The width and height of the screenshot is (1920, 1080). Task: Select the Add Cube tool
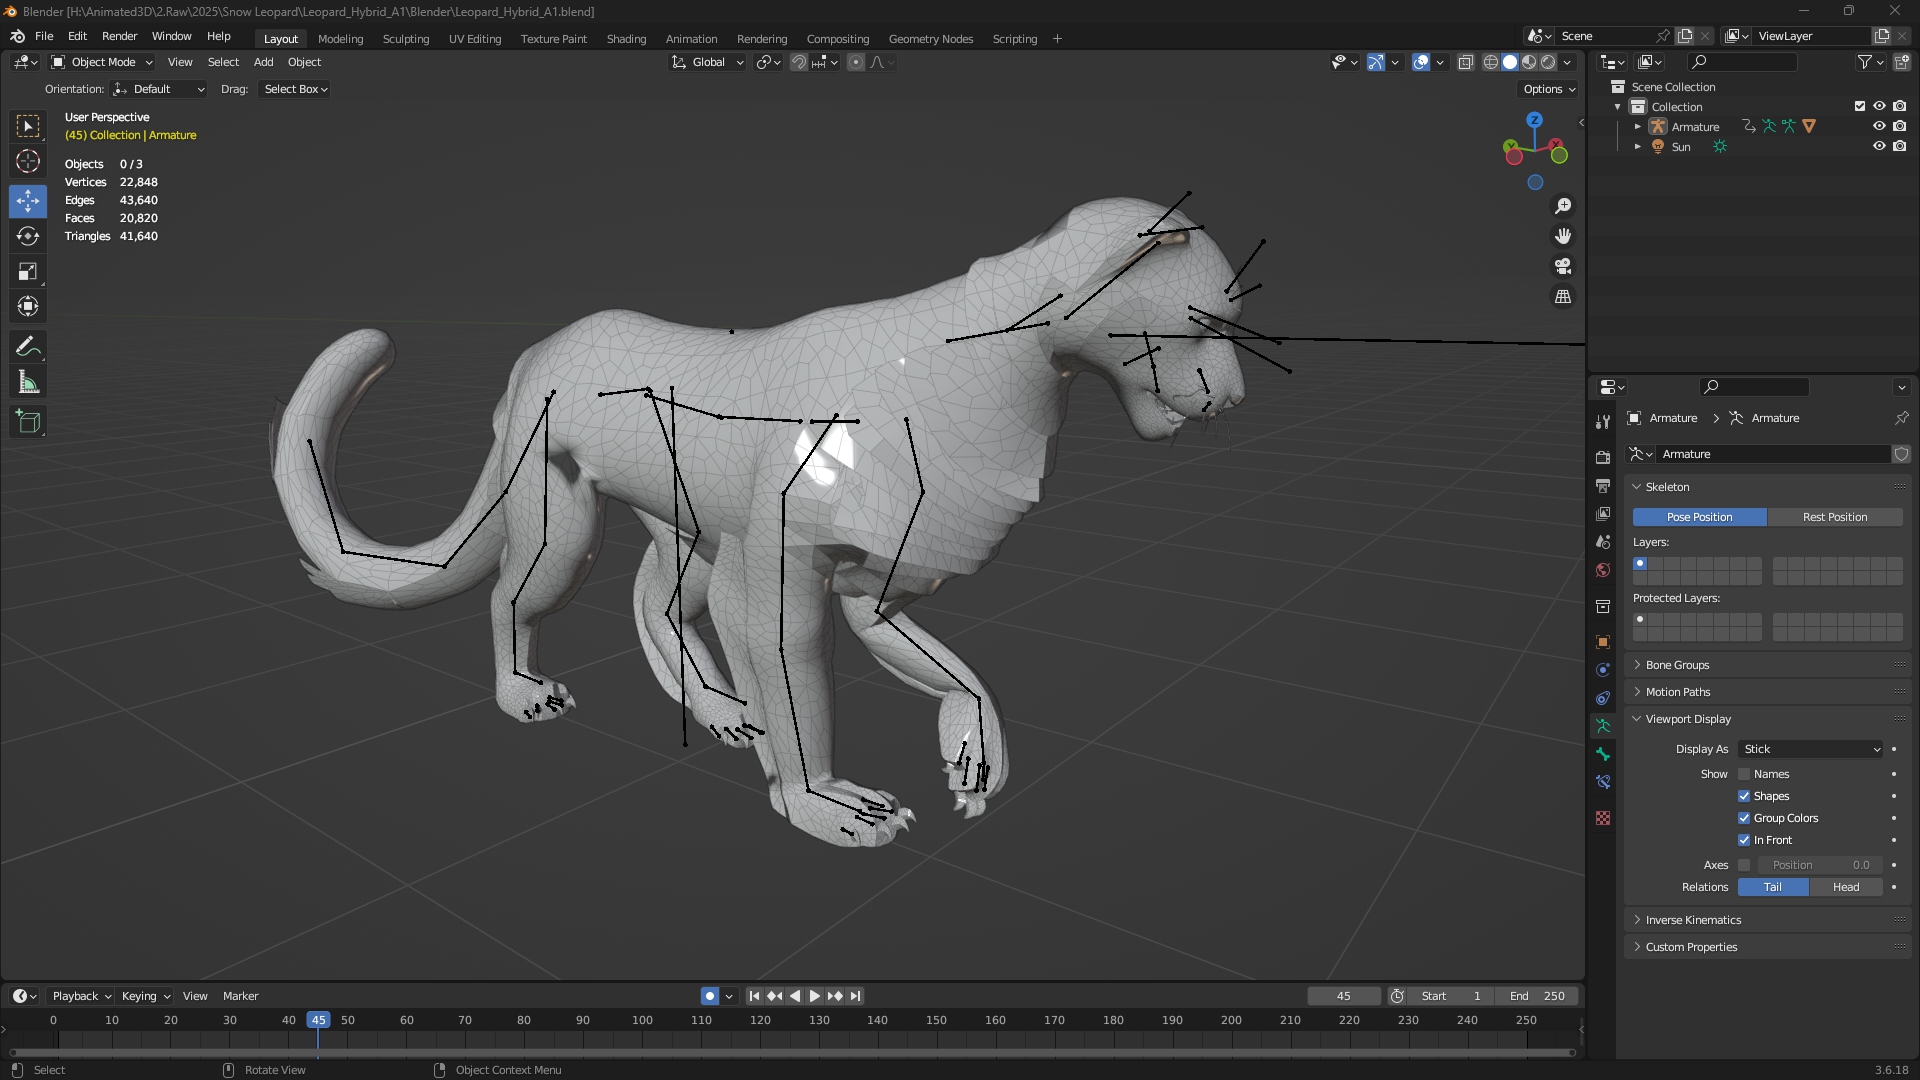(28, 422)
